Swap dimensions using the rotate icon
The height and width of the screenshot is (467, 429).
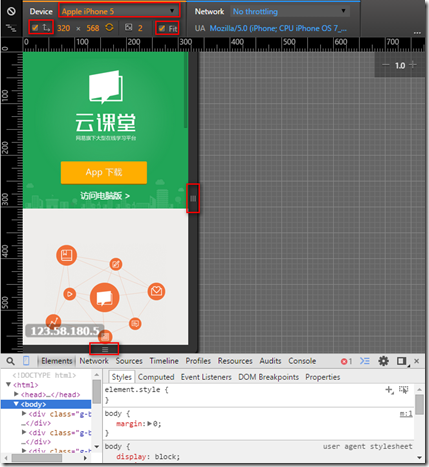pyautogui.click(x=109, y=28)
